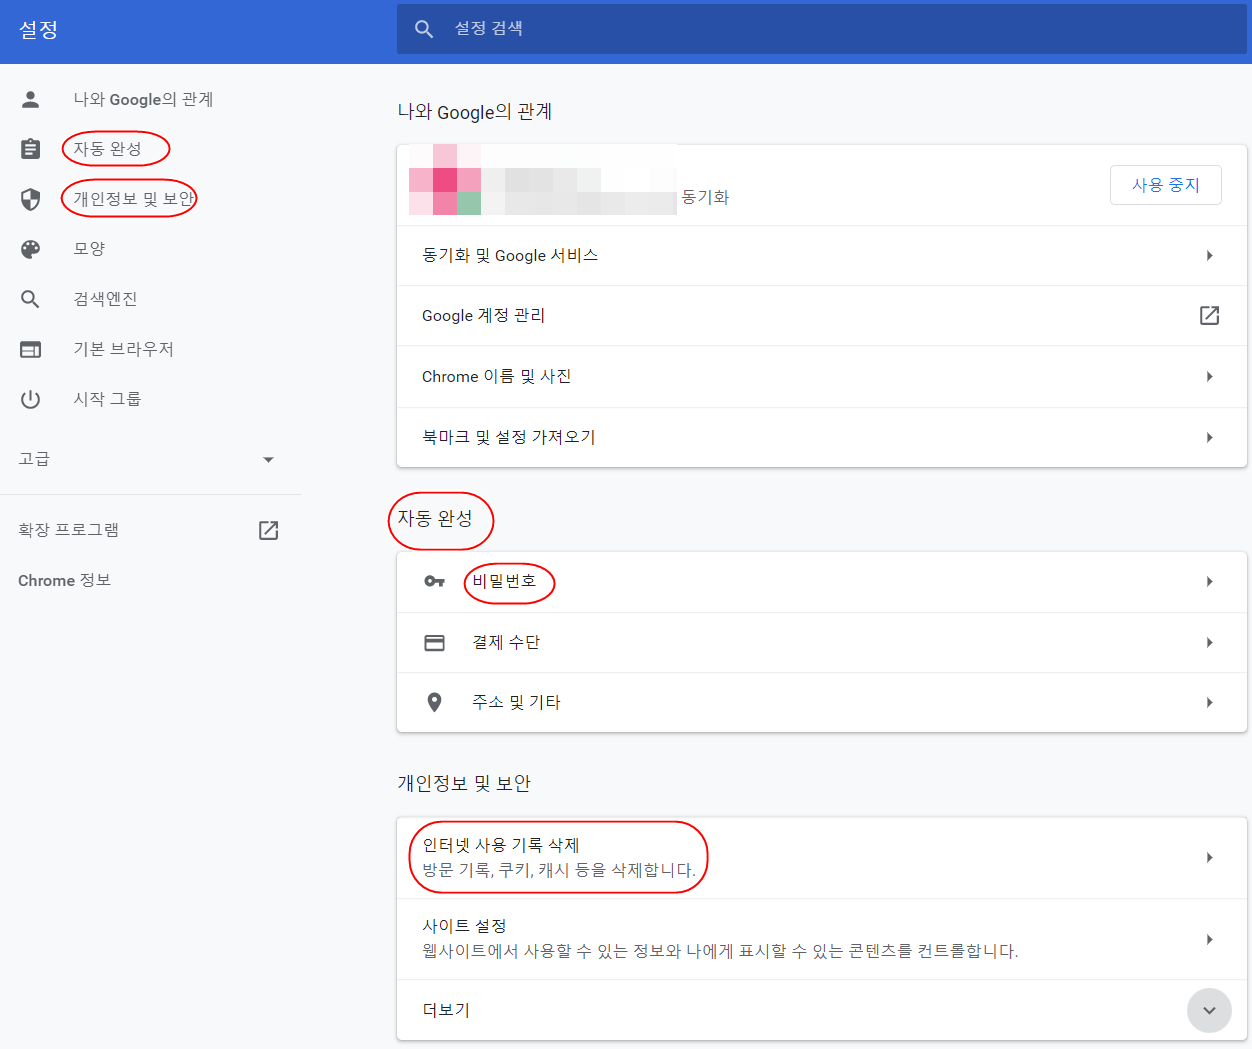Click the pixelated profile avatar thumbnail
1252x1049 pixels.
tap(445, 180)
